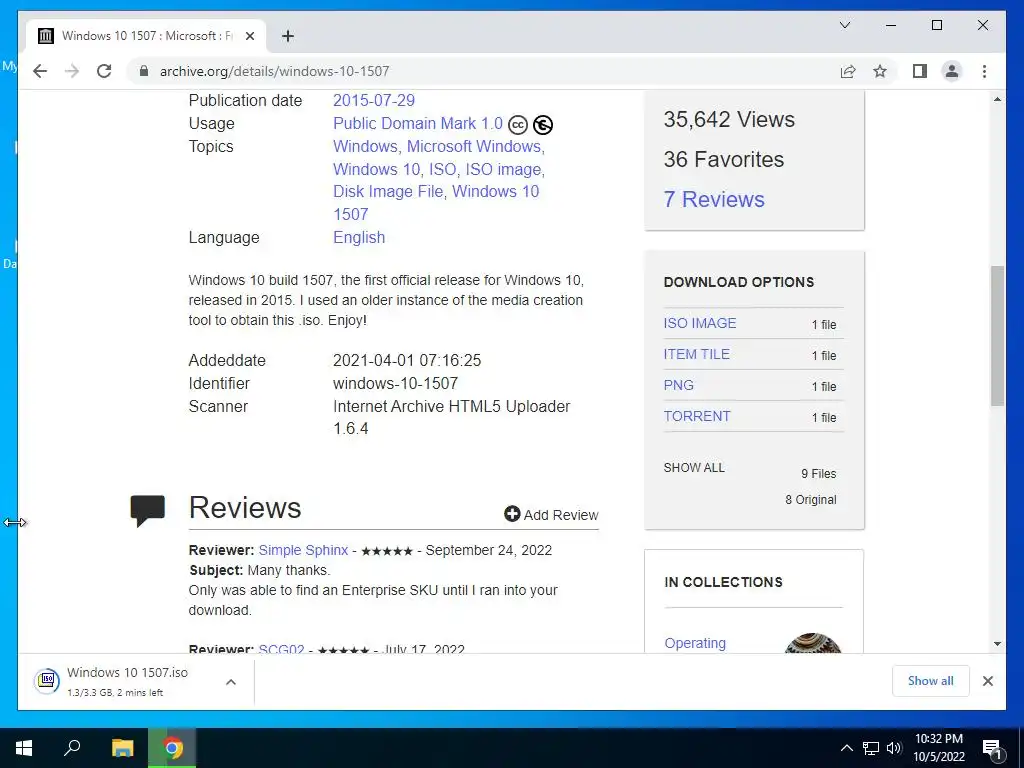This screenshot has height=768, width=1024.
Task: Open the PNG download option
Action: [679, 385]
